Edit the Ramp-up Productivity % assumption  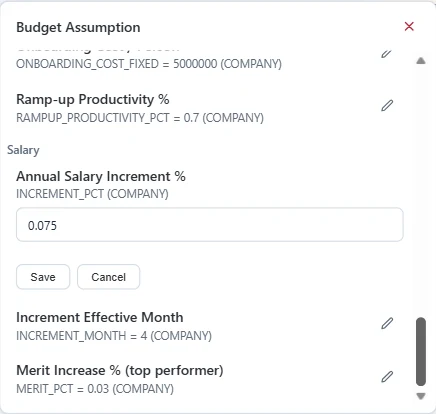(x=387, y=106)
